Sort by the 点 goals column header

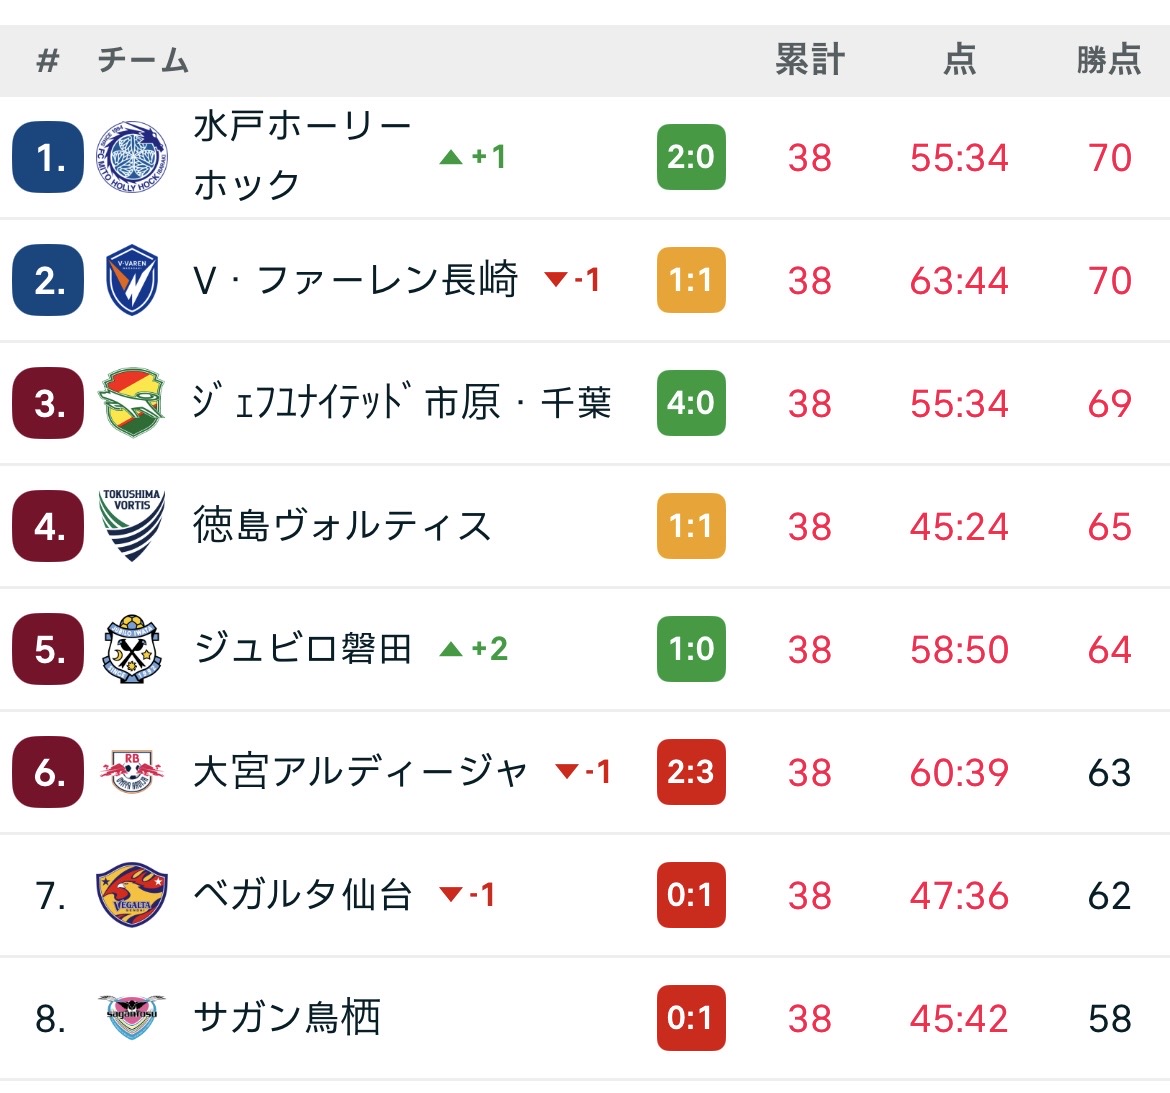coord(959,60)
